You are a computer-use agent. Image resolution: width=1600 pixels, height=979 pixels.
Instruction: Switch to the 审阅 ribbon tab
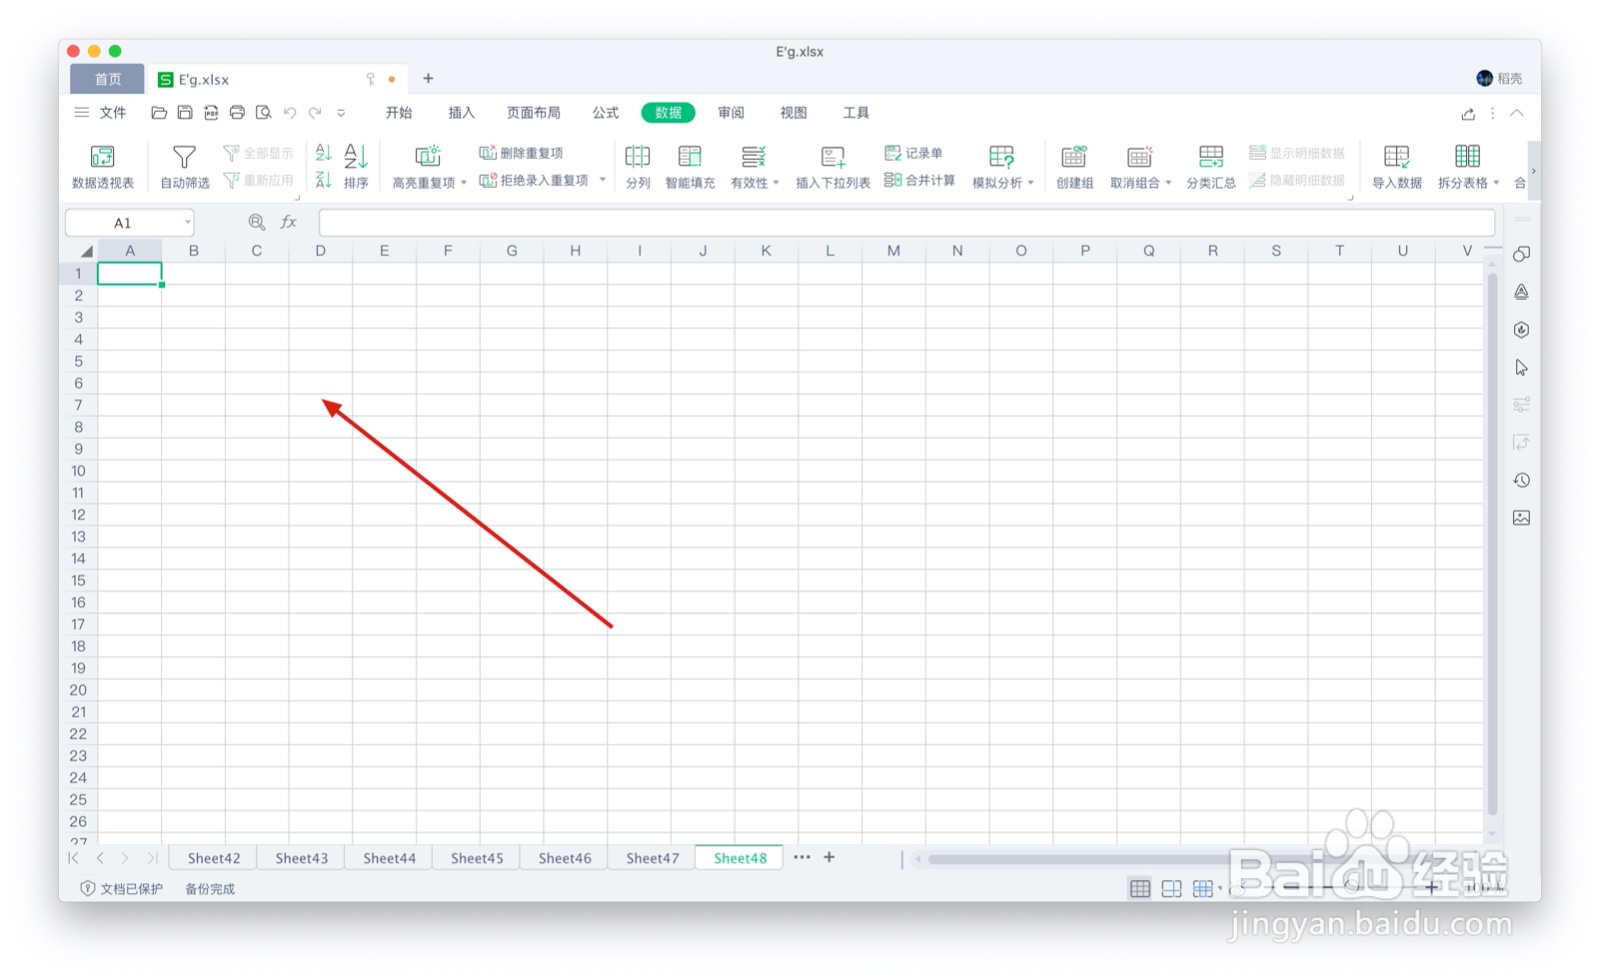coord(731,113)
